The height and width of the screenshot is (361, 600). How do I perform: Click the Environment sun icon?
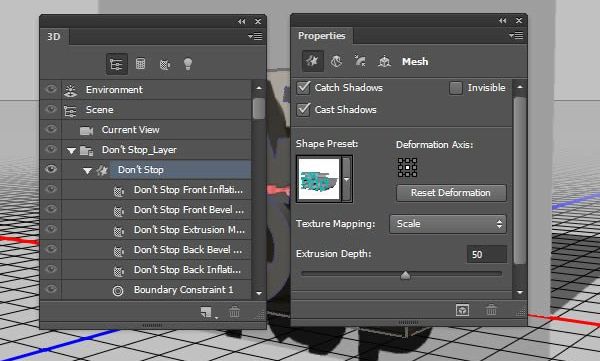click(70, 90)
